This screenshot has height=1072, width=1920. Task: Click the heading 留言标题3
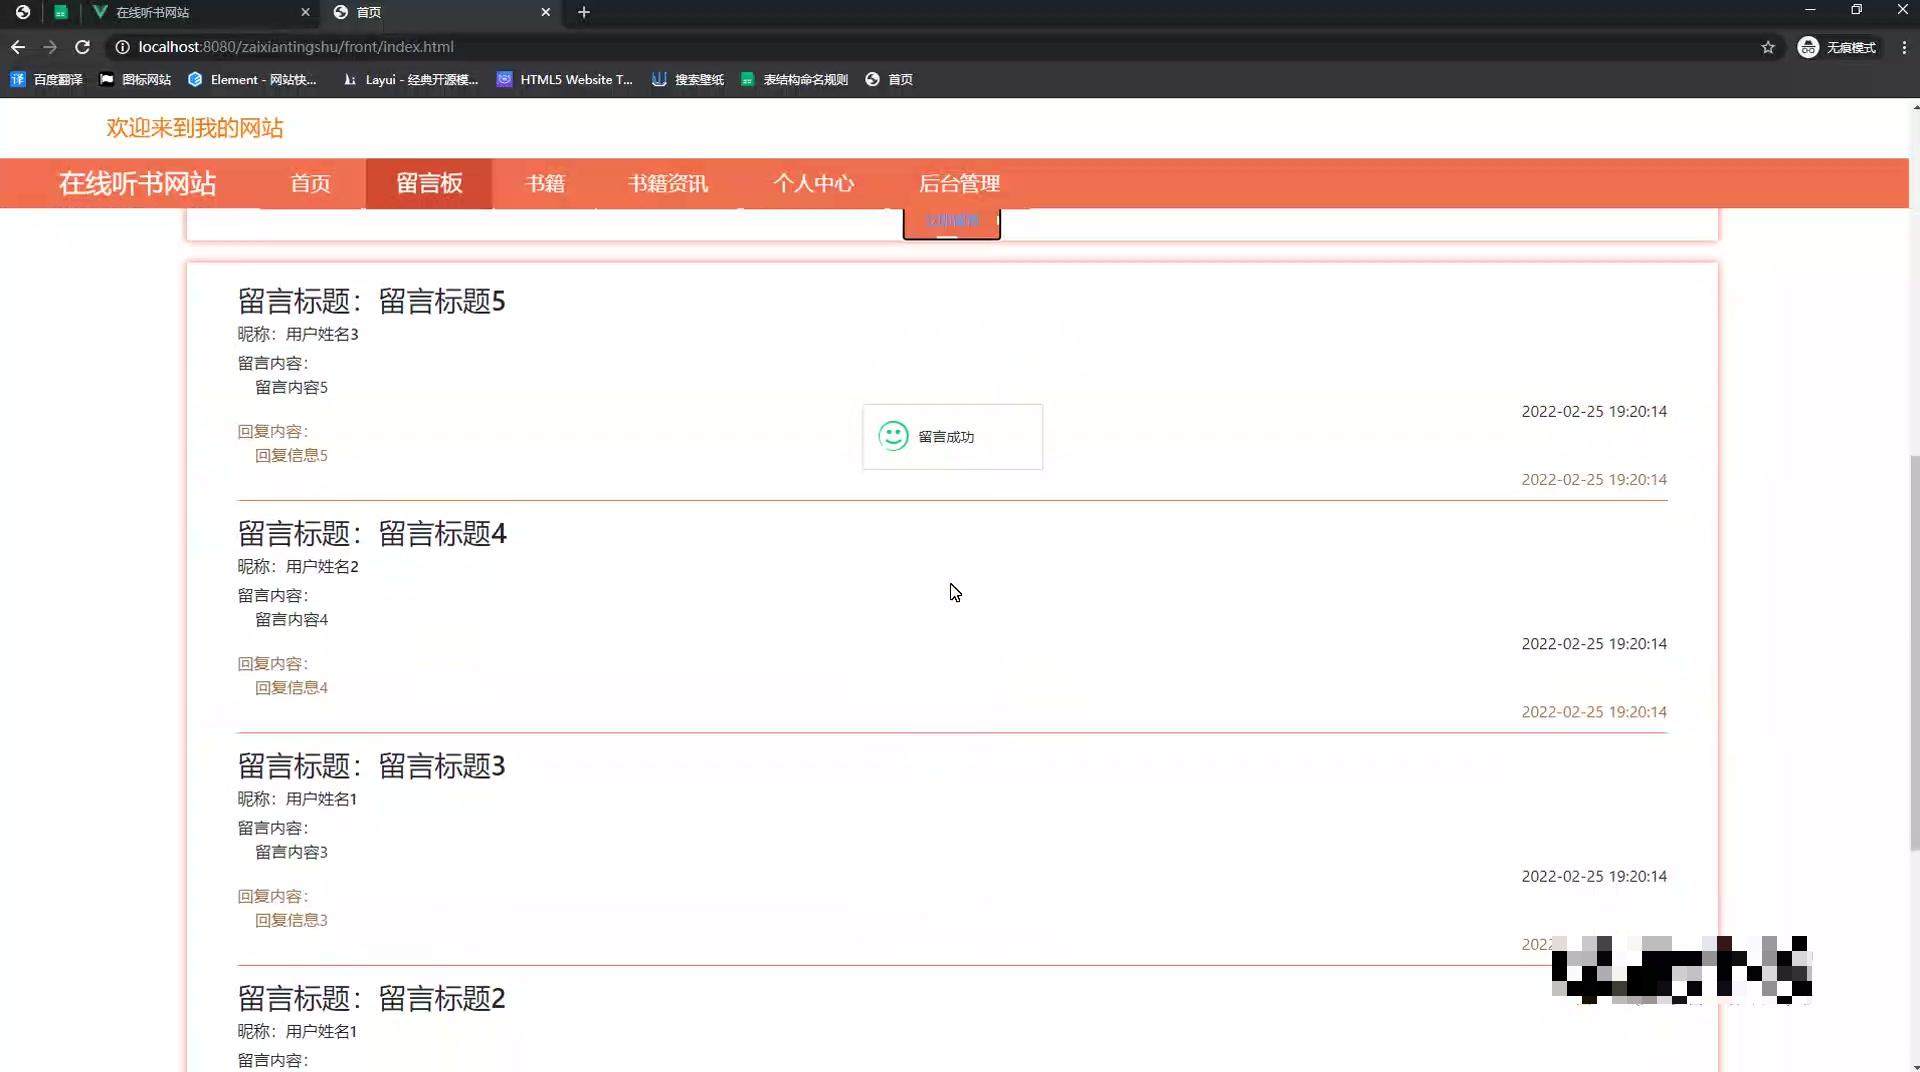coord(442,766)
